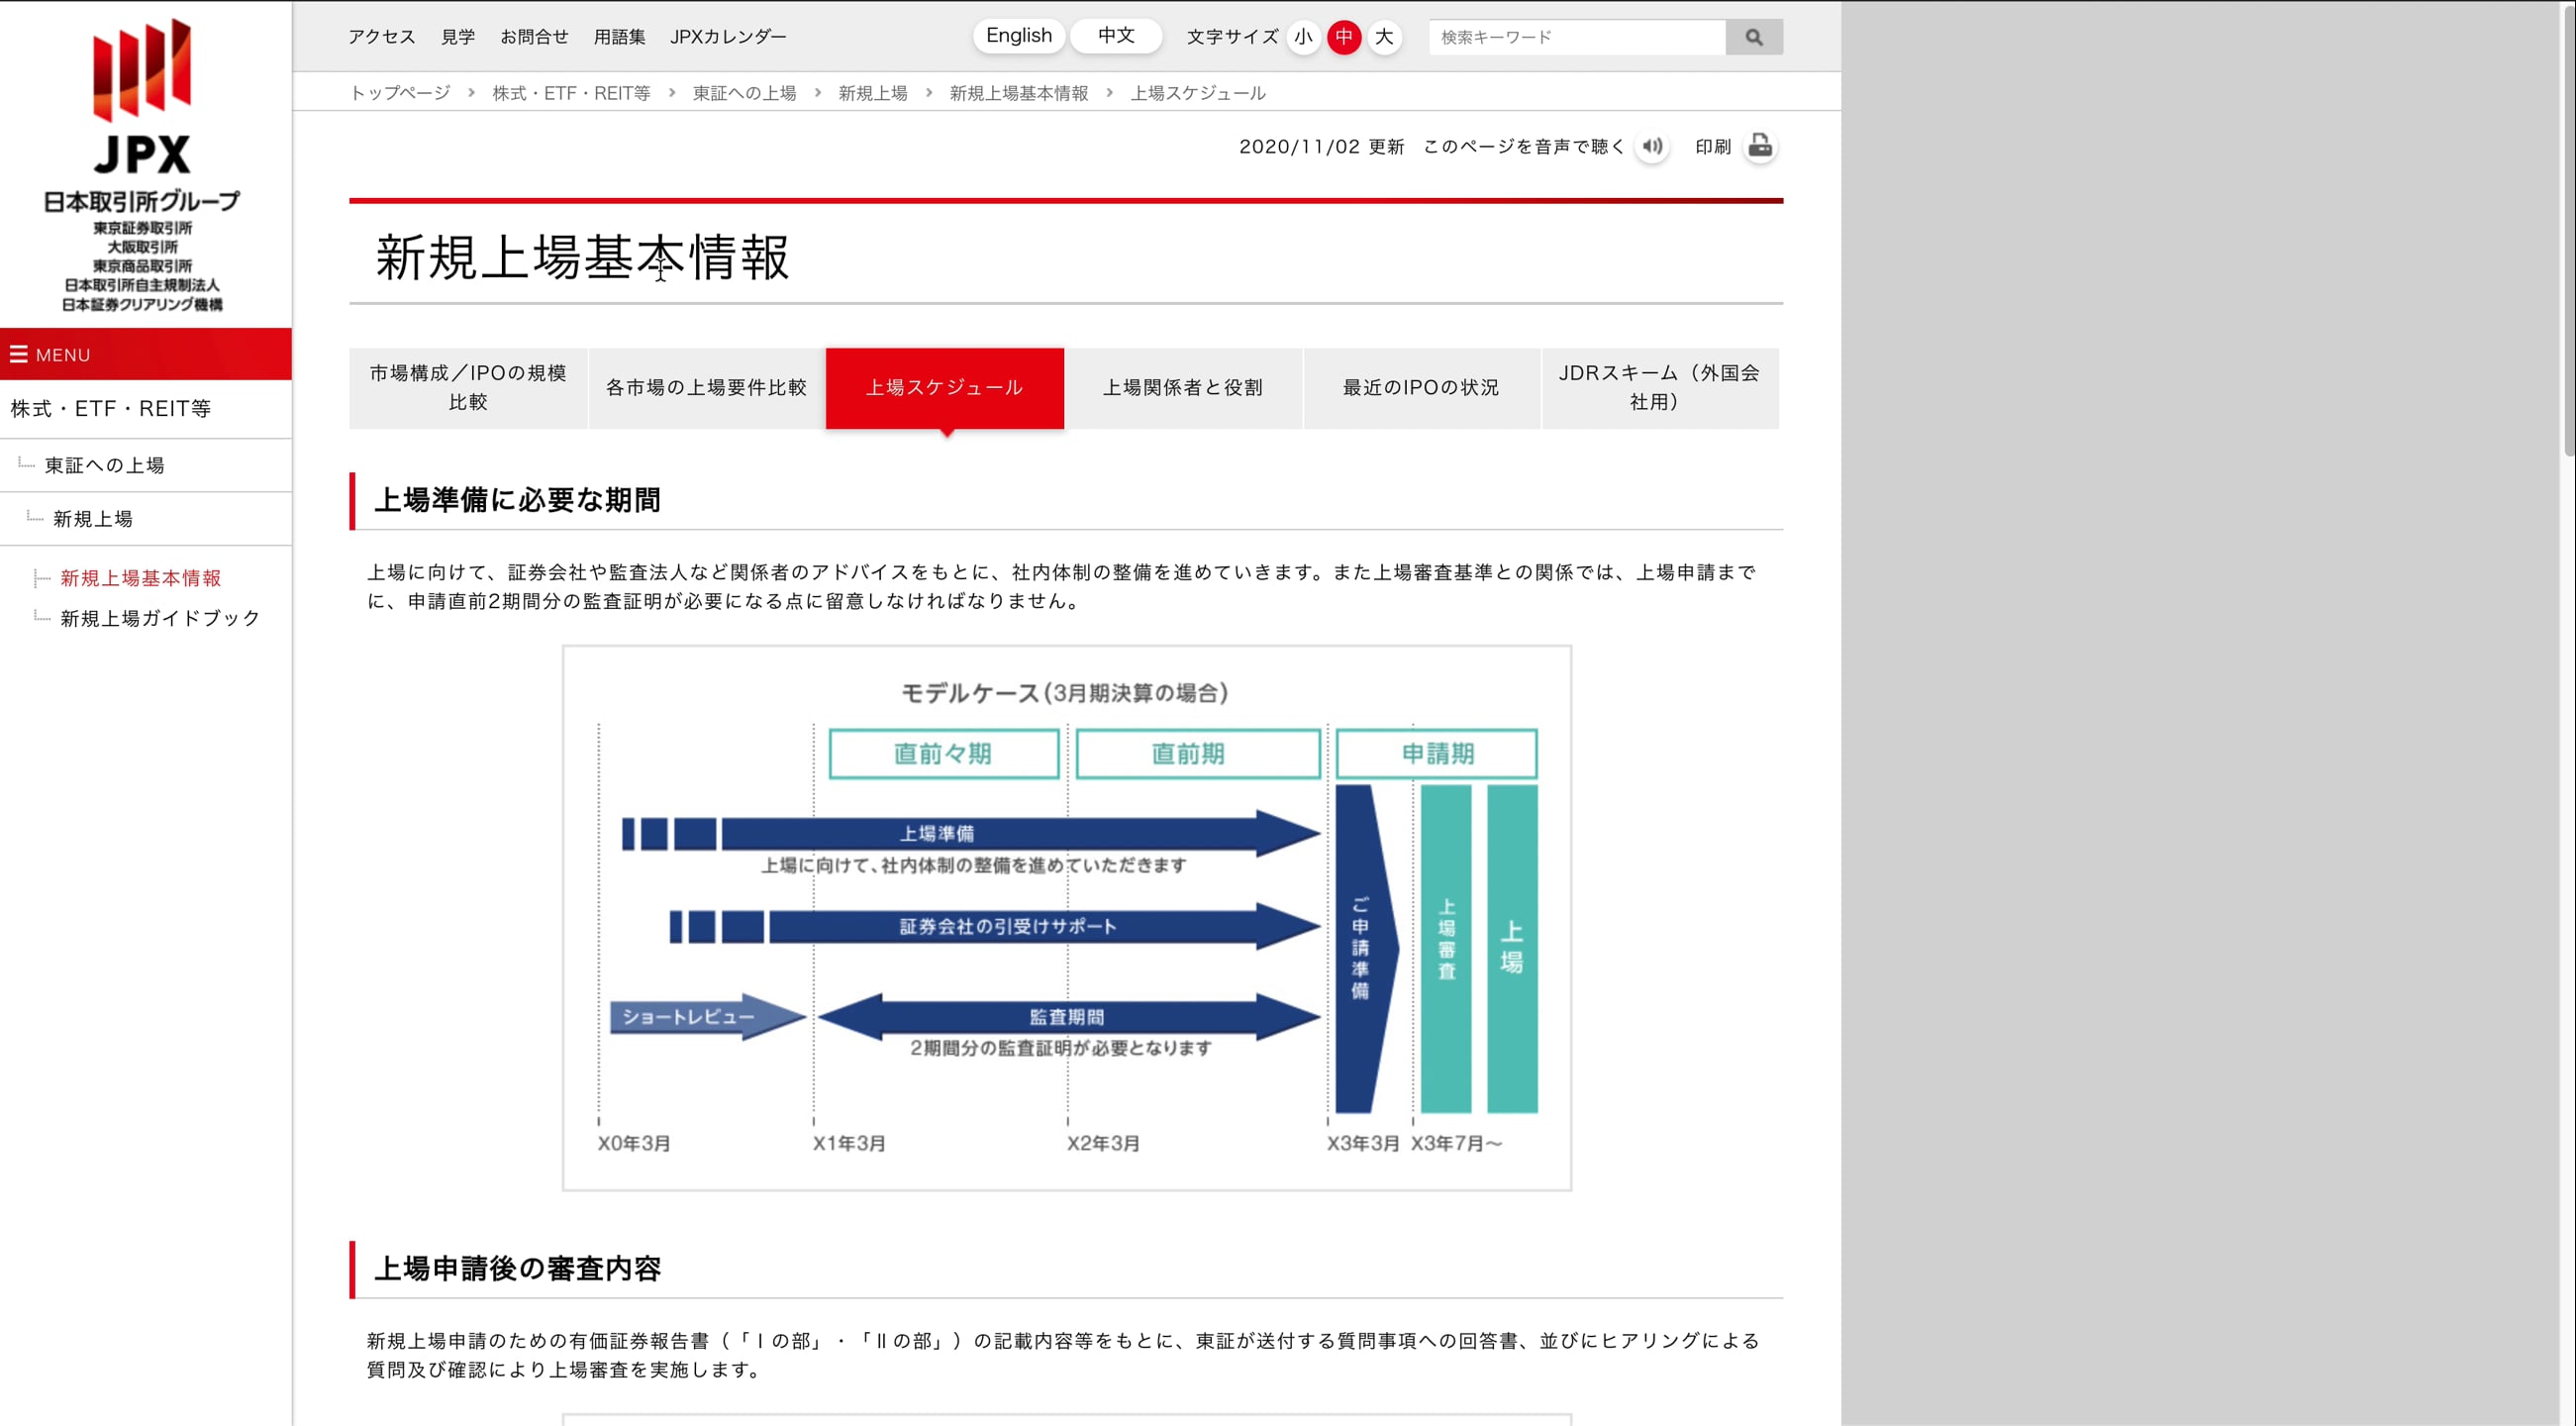Image resolution: width=2576 pixels, height=1426 pixels.
Task: Open the JPXカレンダー link
Action: click(727, 37)
